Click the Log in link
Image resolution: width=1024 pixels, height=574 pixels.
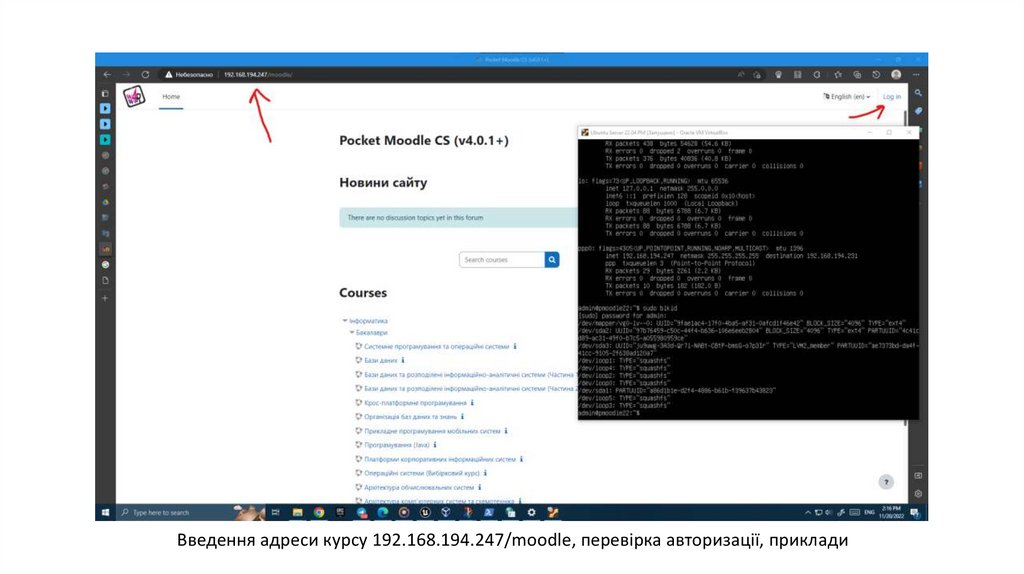[891, 97]
